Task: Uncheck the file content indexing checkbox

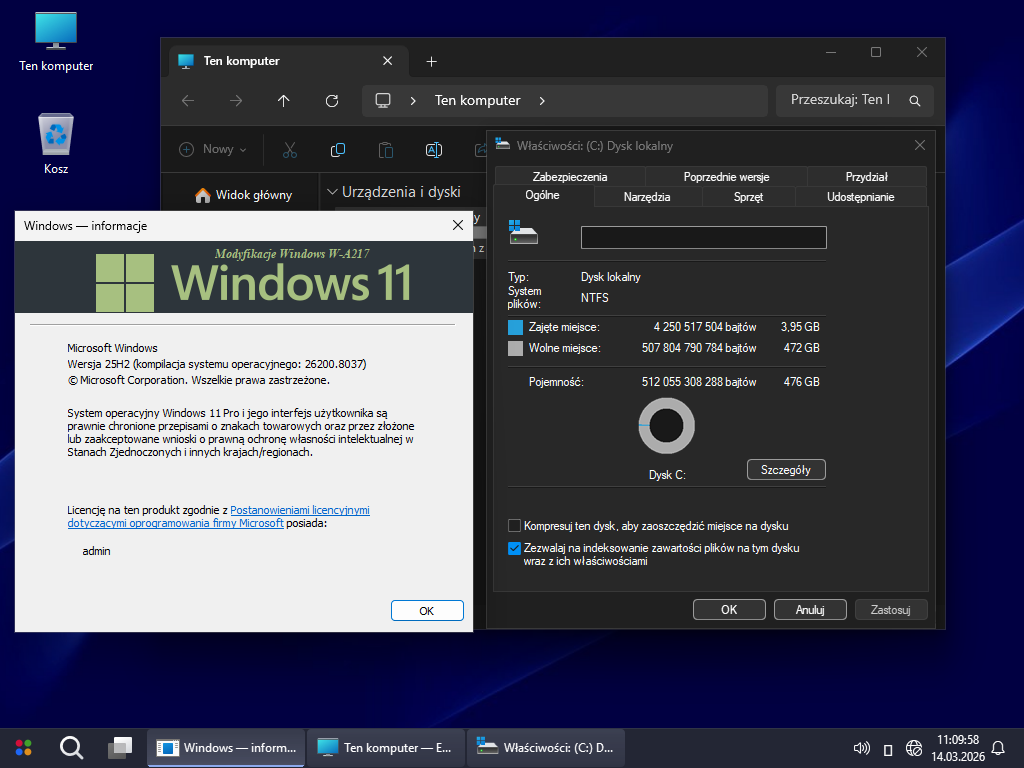Action: click(515, 548)
